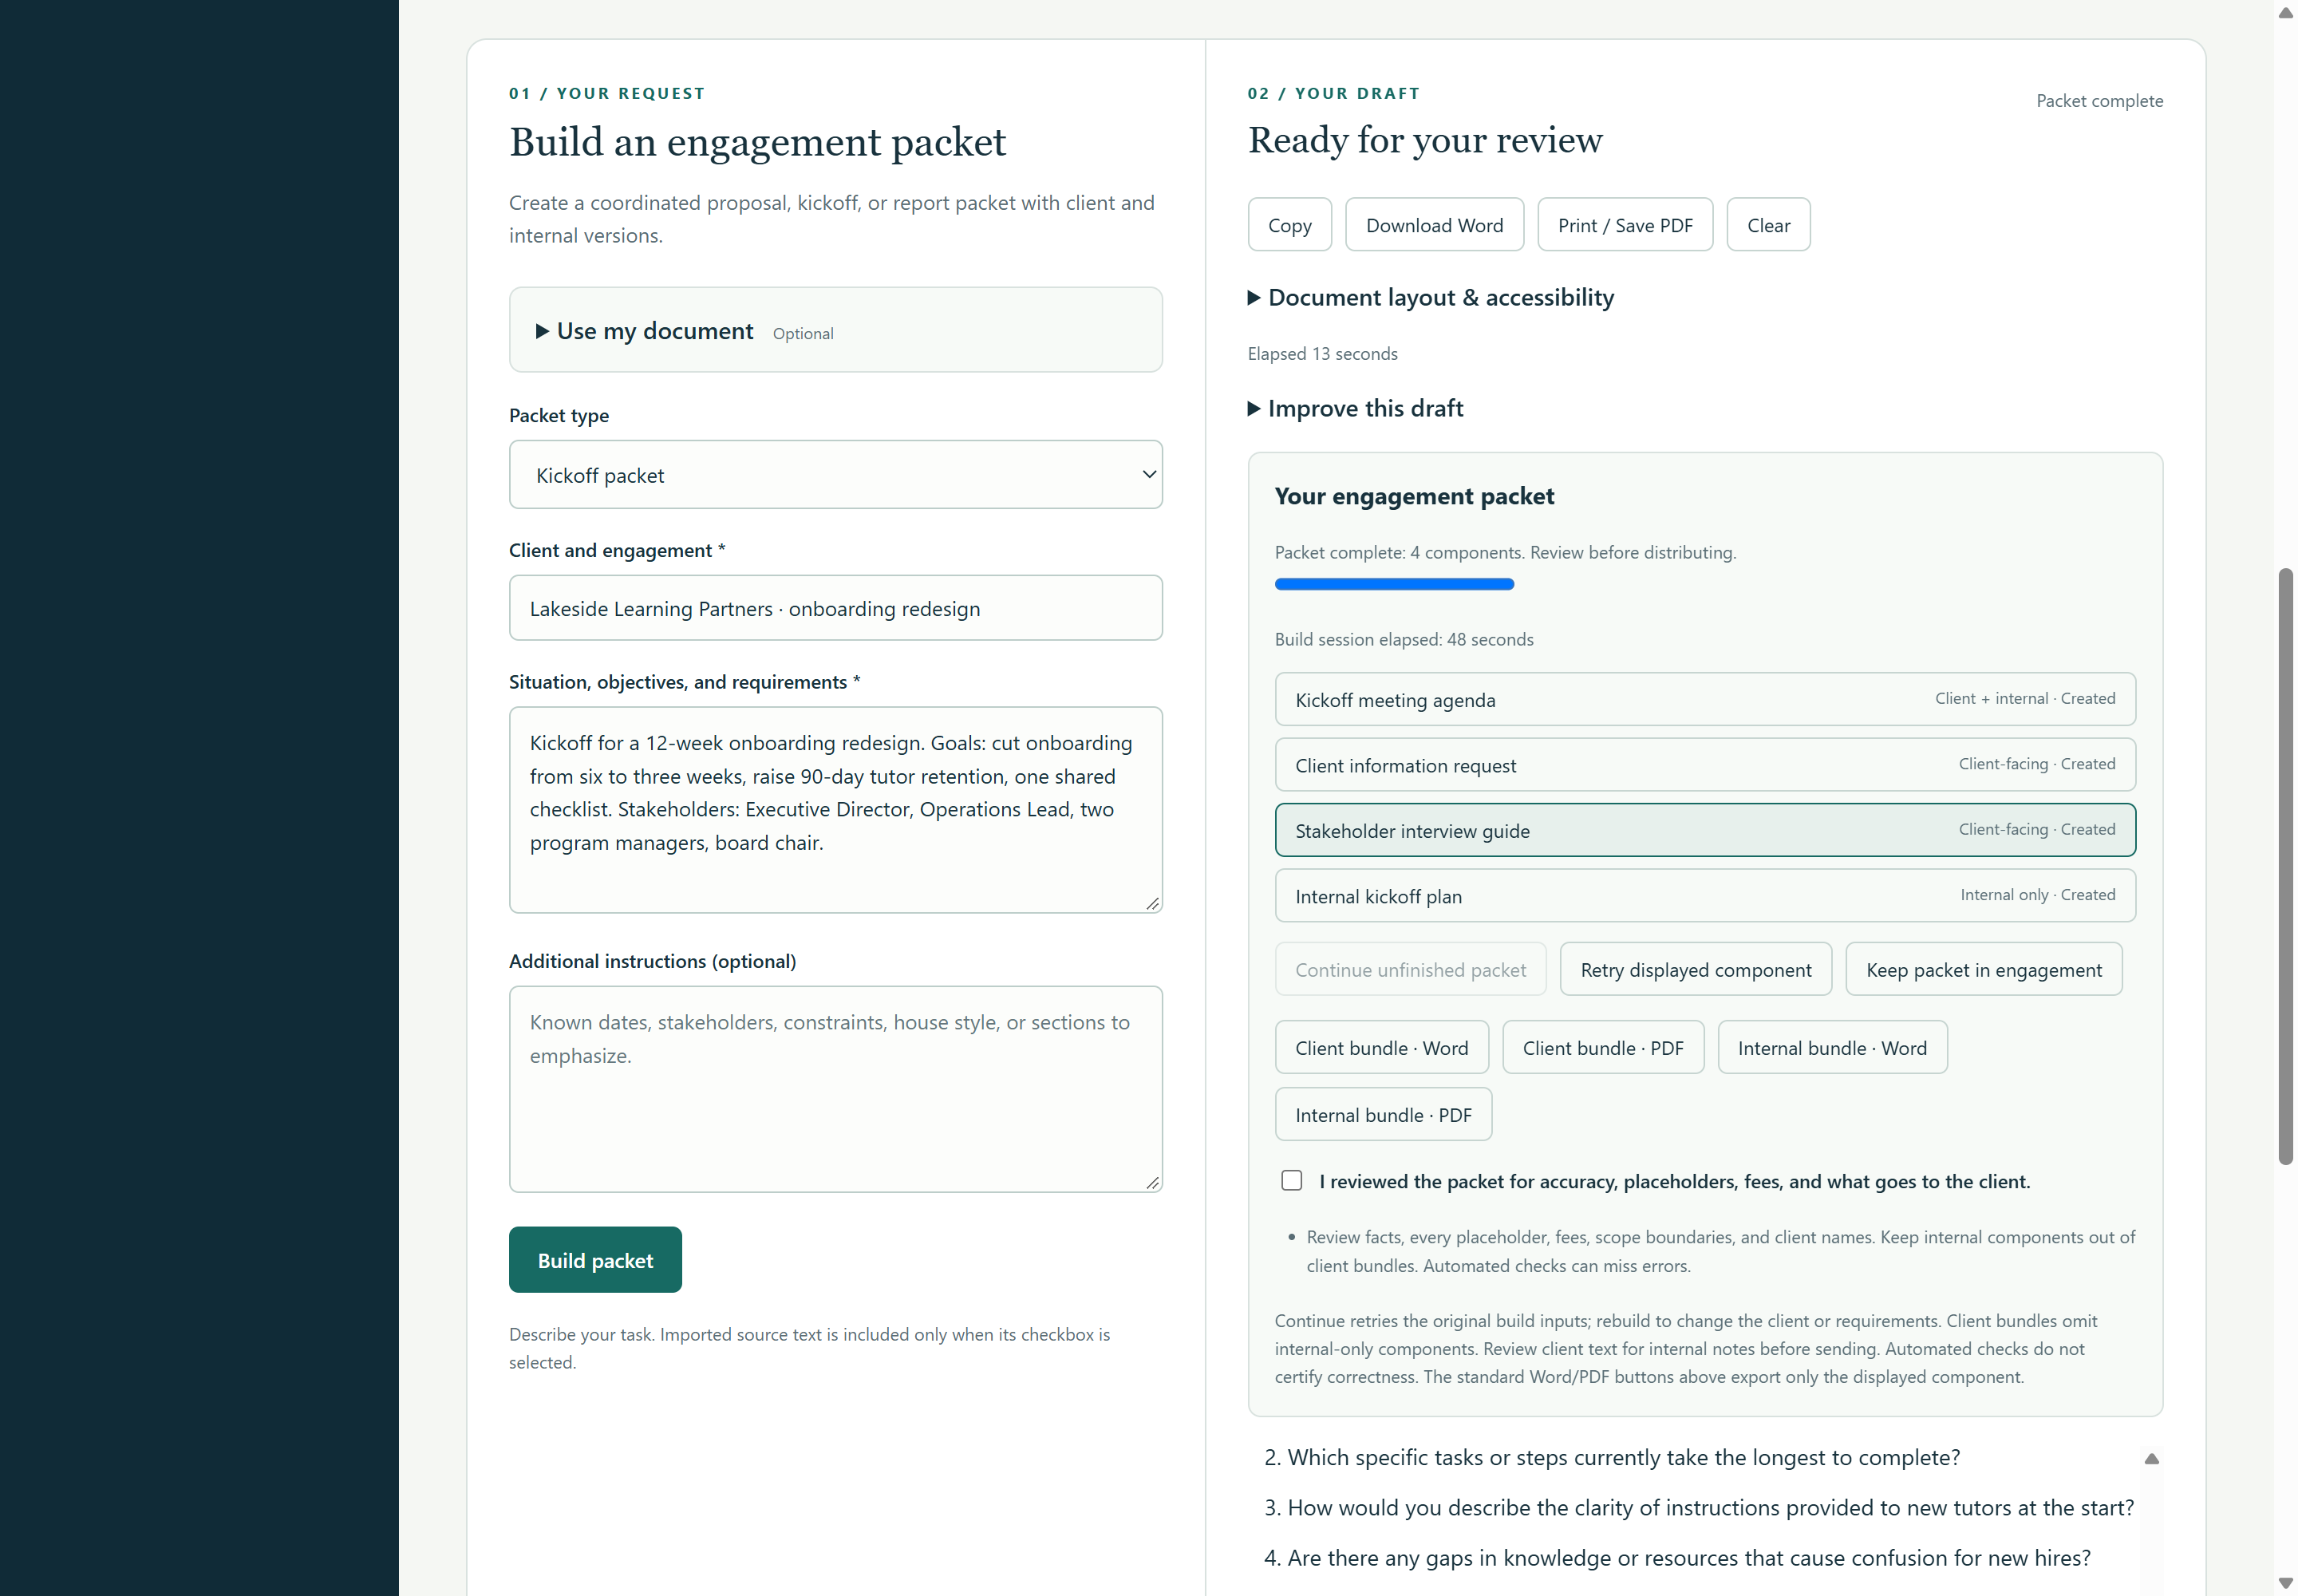Click Build session elapsed: 48 seconds text
The height and width of the screenshot is (1596, 2298).
tap(1403, 639)
